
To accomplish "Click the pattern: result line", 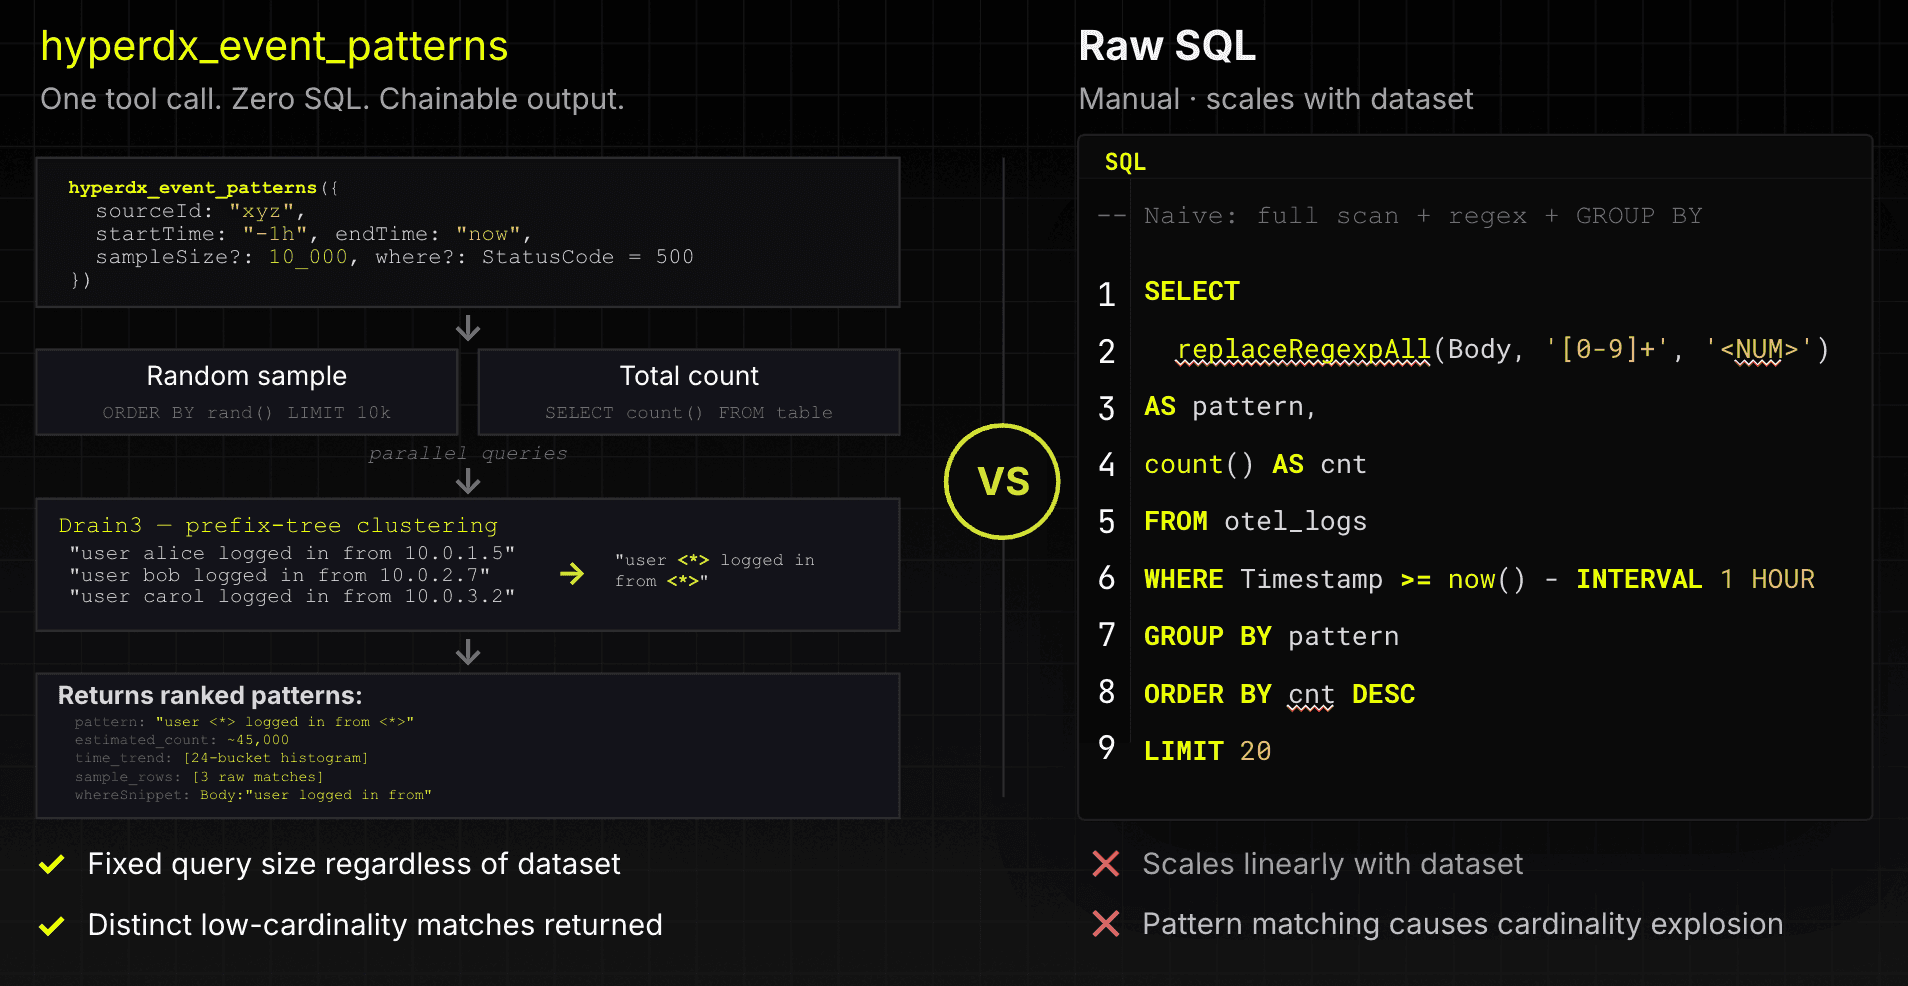I will [244, 722].
